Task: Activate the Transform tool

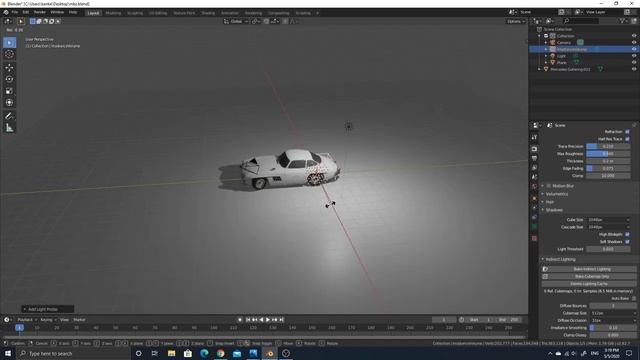Action: [9, 102]
